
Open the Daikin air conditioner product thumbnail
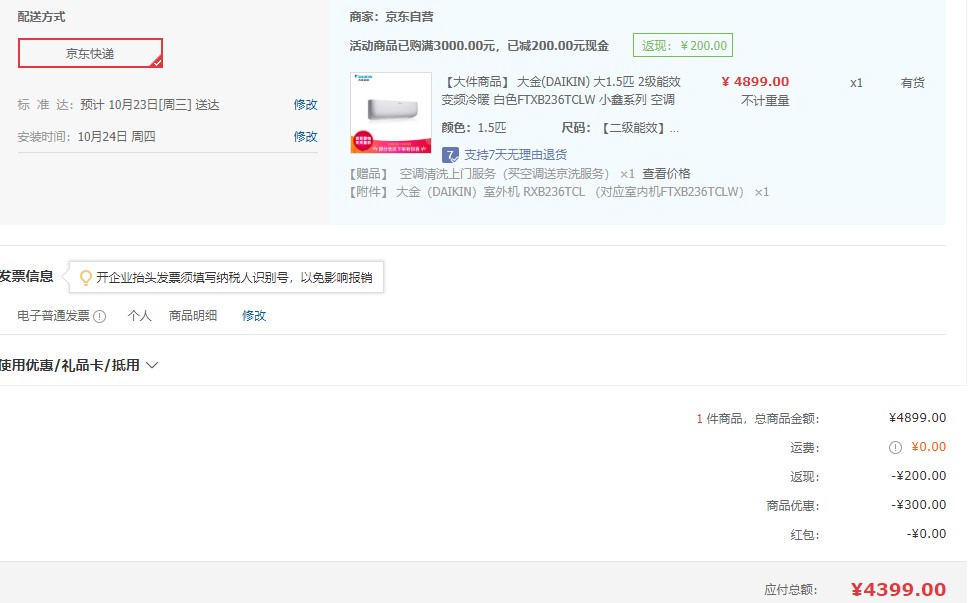click(x=391, y=113)
